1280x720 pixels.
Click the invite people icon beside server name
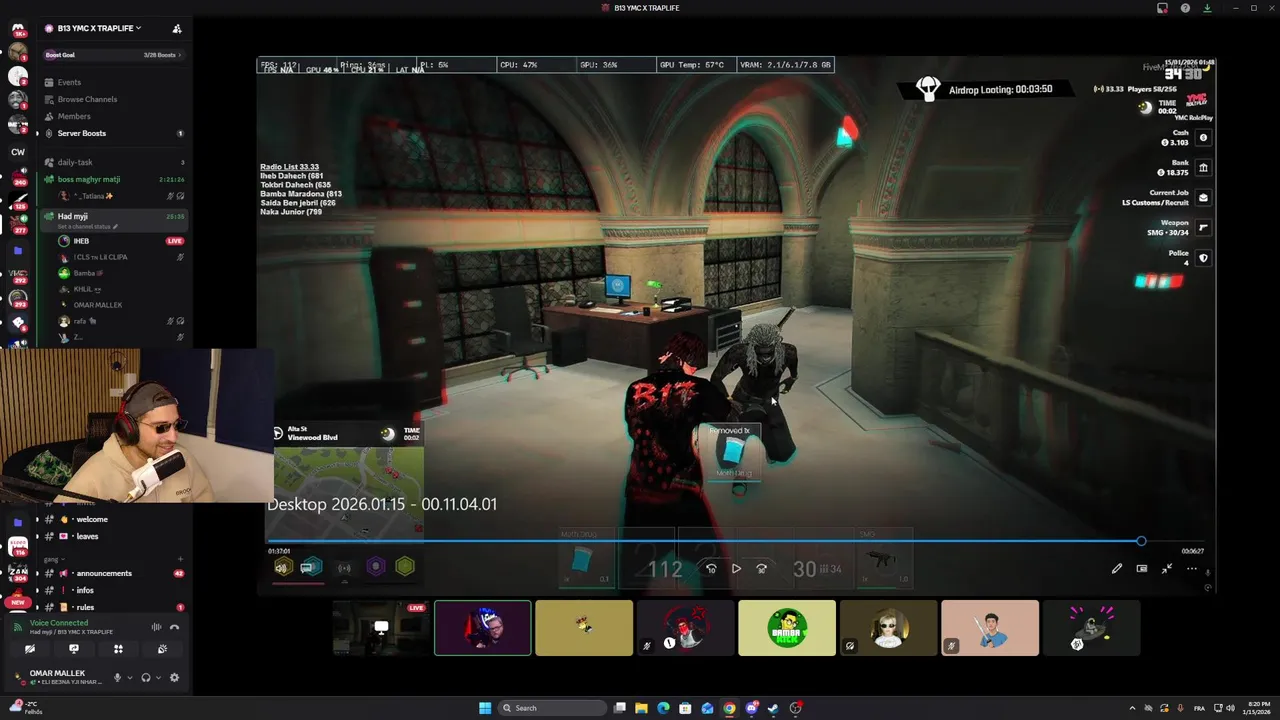pyautogui.click(x=177, y=28)
